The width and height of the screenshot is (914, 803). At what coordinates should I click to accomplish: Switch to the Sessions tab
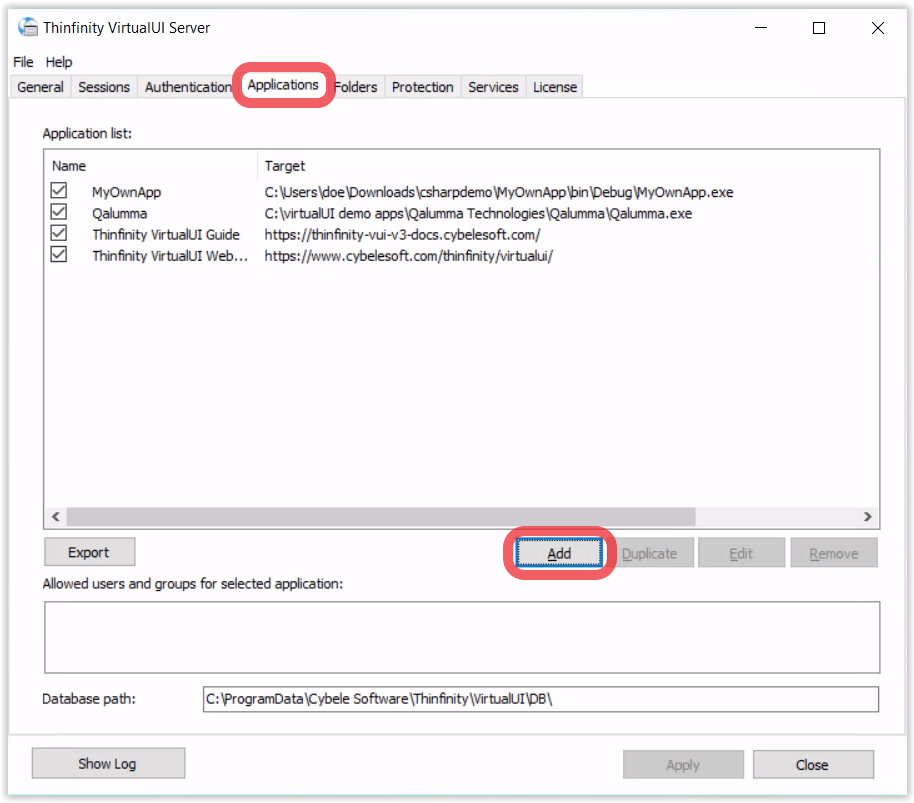point(104,87)
